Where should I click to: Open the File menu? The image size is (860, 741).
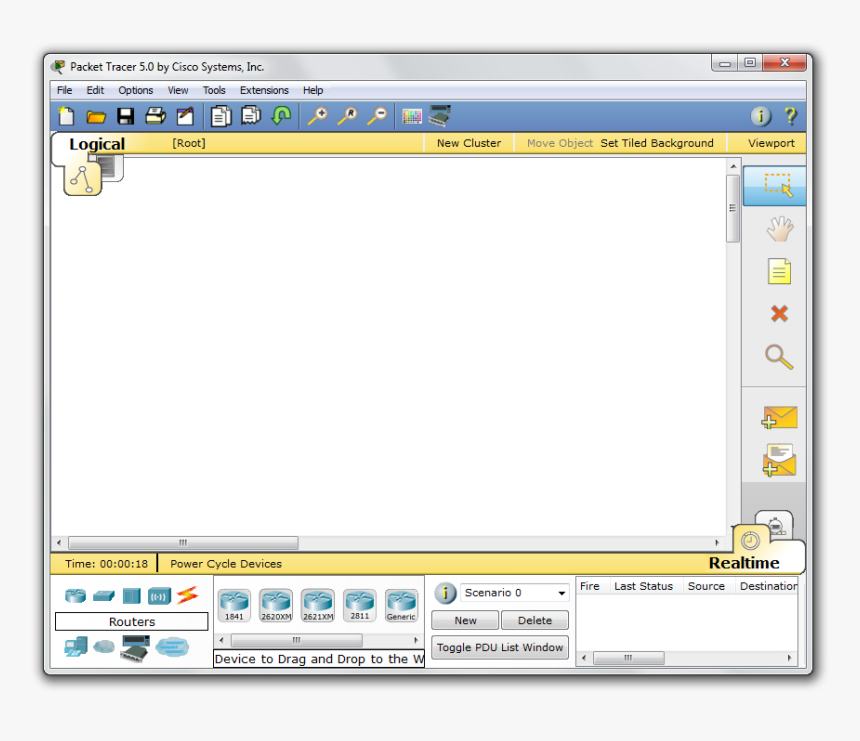pos(64,90)
